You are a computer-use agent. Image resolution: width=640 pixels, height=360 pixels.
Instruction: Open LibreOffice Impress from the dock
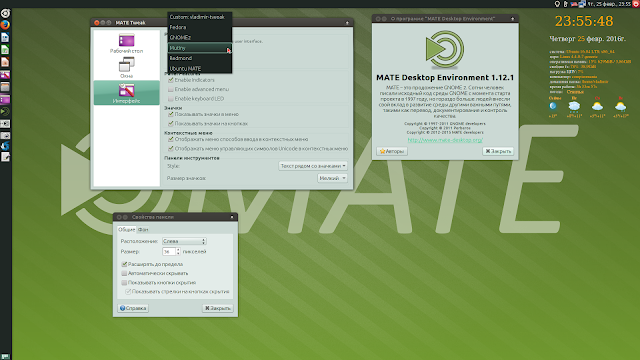pos(5,62)
